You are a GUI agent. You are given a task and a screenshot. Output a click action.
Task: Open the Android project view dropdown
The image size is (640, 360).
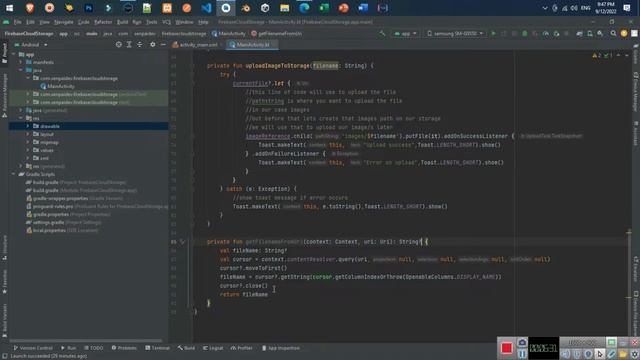pos(31,45)
